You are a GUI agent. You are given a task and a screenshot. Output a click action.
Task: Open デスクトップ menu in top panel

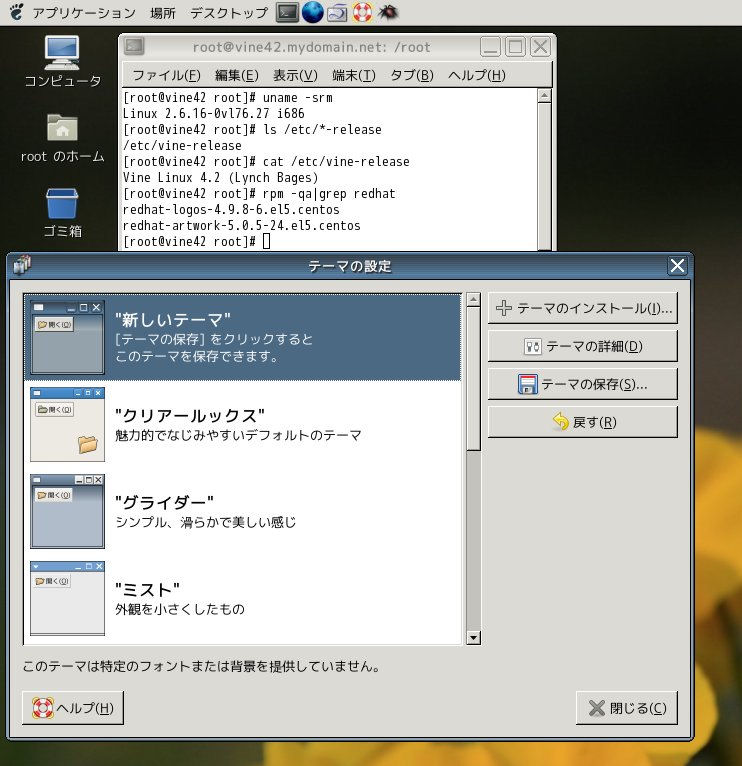pyautogui.click(x=229, y=13)
